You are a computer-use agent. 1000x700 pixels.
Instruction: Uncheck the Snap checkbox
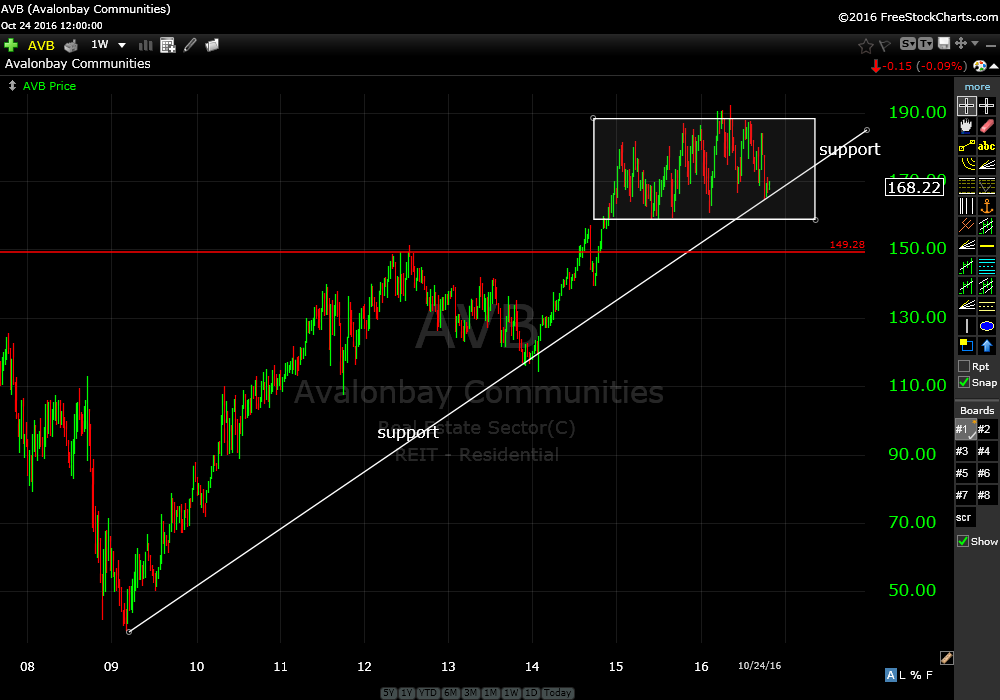pyautogui.click(x=963, y=382)
